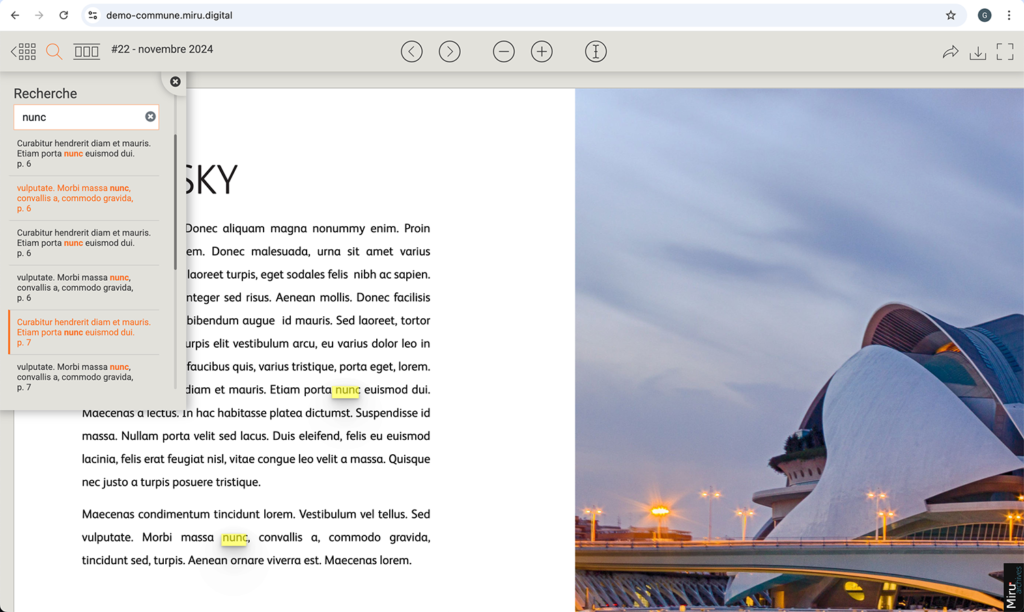This screenshot has width=1024, height=612.
Task: Clear the 'nunc' search field
Action: pyautogui.click(x=150, y=117)
